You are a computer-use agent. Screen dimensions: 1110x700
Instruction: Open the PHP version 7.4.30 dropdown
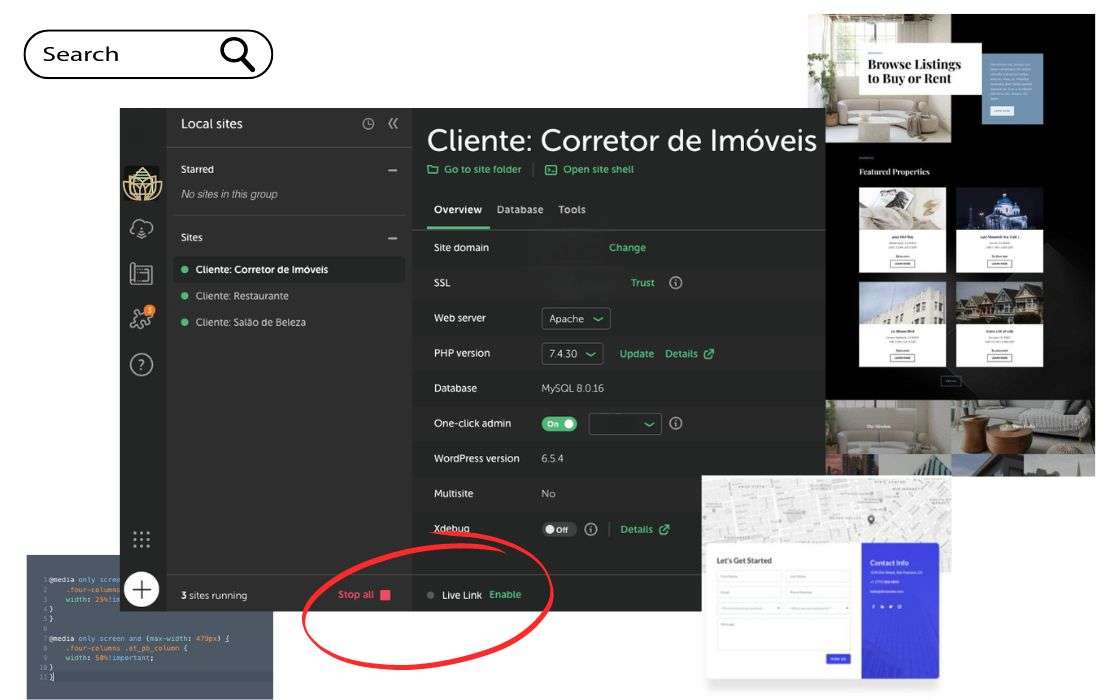point(572,353)
